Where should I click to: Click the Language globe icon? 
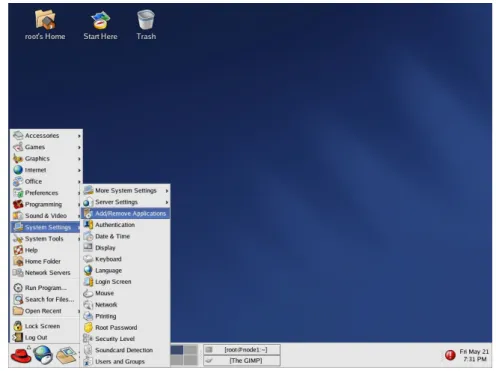pyautogui.click(x=88, y=270)
